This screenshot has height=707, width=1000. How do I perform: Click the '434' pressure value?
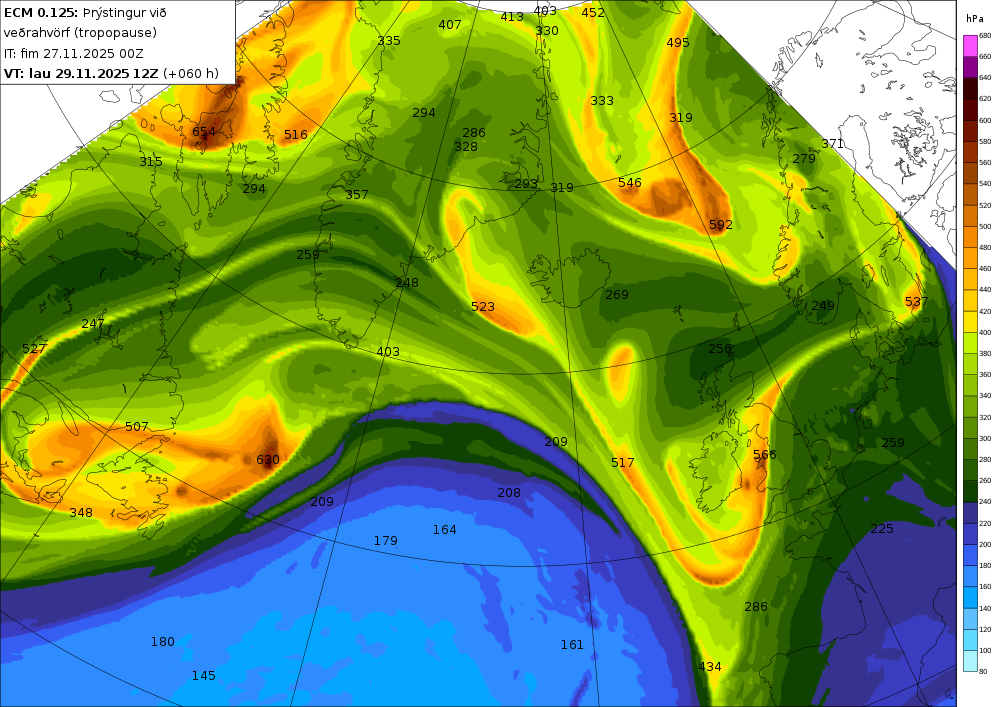[x=710, y=667]
